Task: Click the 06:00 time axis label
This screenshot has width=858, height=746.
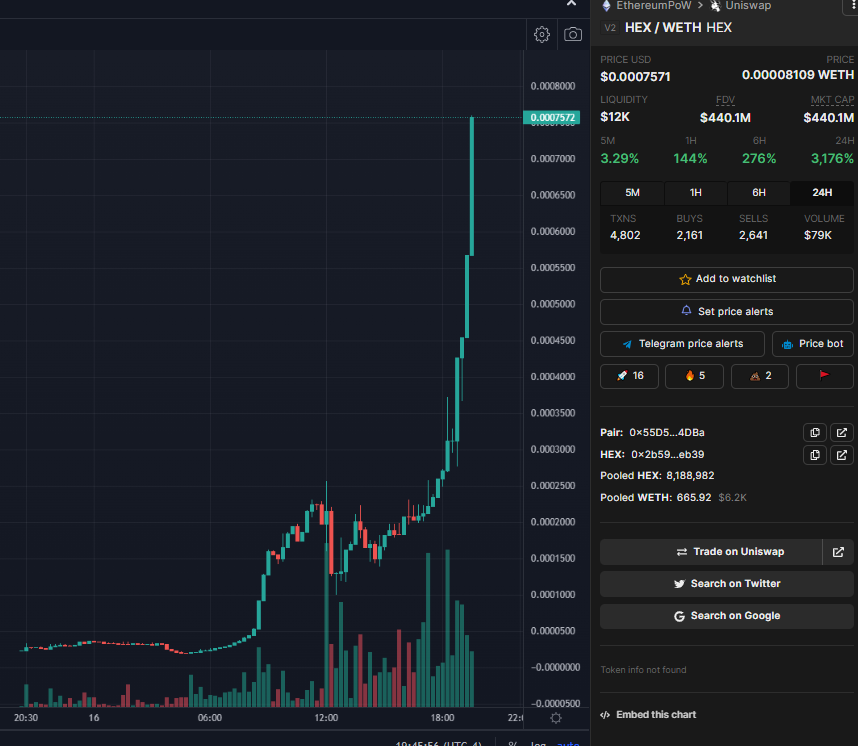Action: (210, 718)
